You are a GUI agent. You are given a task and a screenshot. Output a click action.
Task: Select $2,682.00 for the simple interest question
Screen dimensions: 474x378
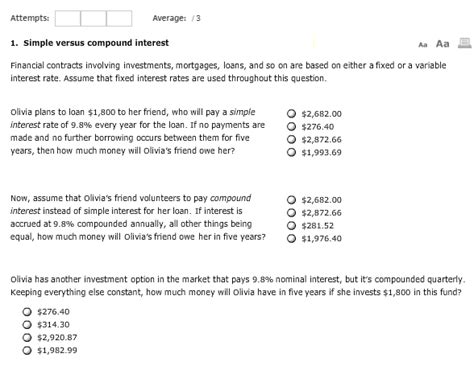click(x=291, y=114)
